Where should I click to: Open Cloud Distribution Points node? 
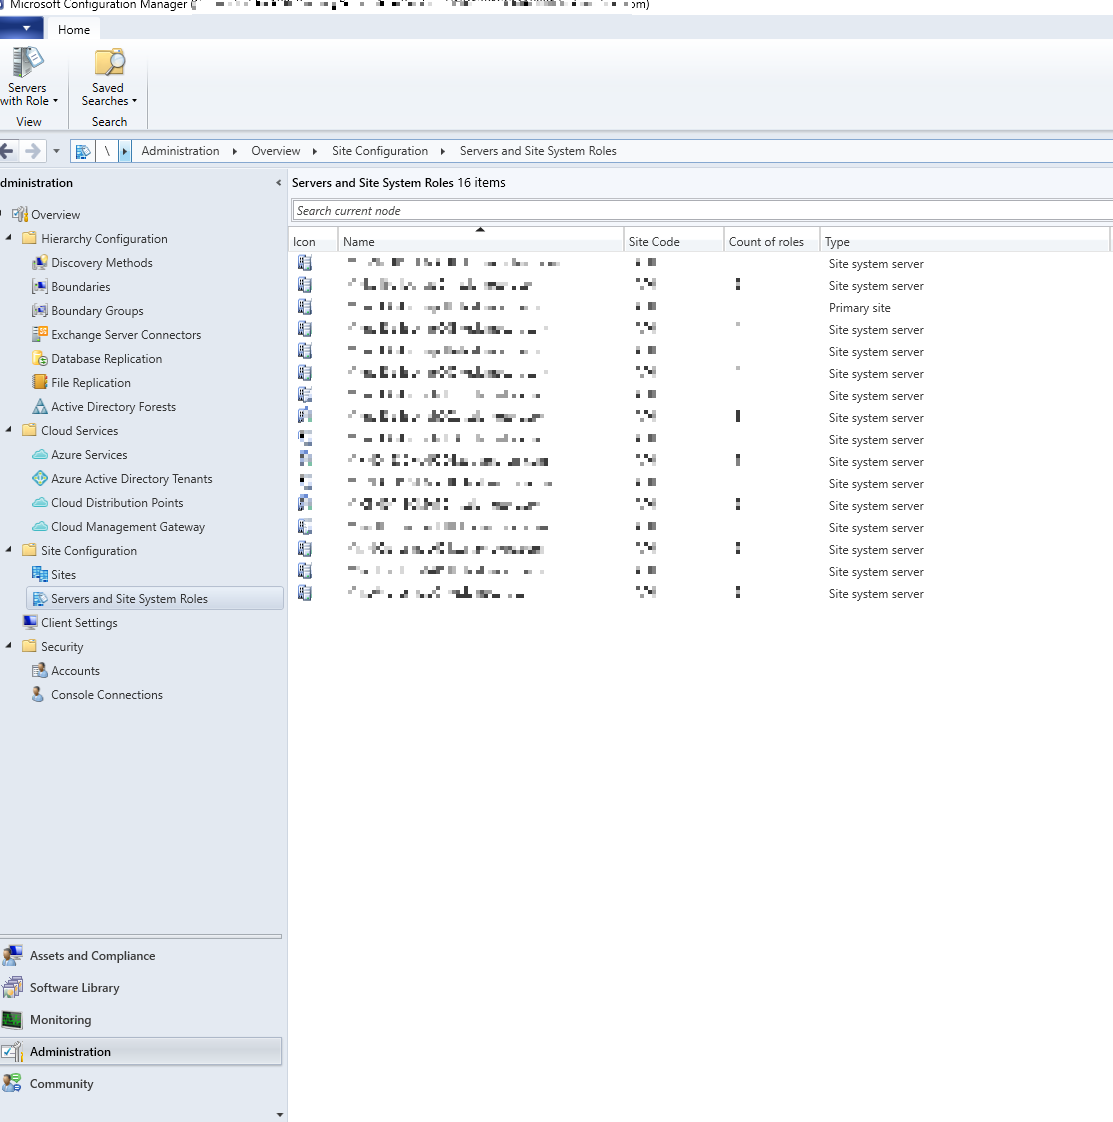pos(117,502)
